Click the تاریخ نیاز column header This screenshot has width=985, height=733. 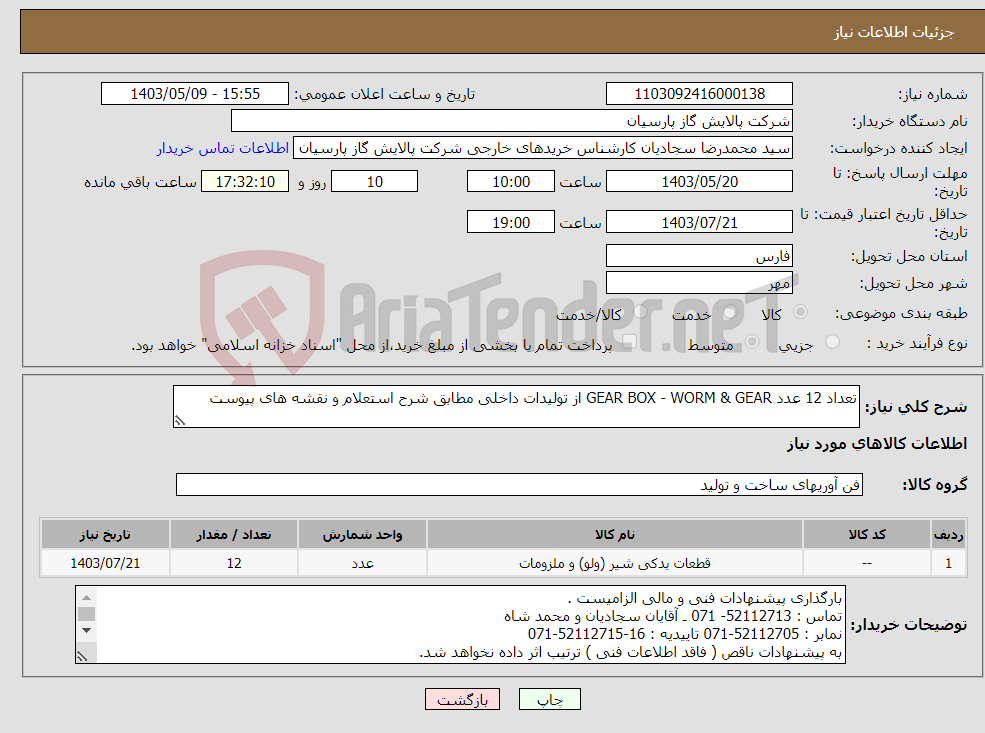pos(105,535)
